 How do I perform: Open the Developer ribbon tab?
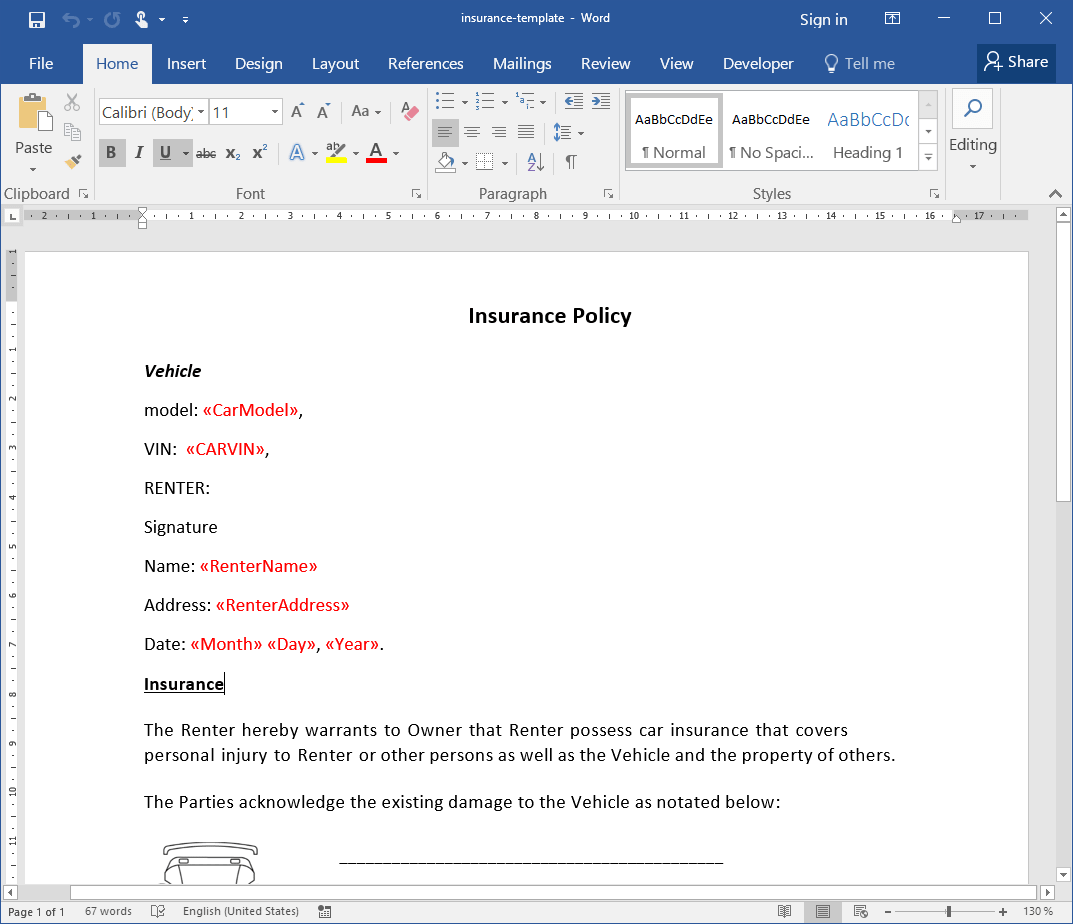point(757,63)
